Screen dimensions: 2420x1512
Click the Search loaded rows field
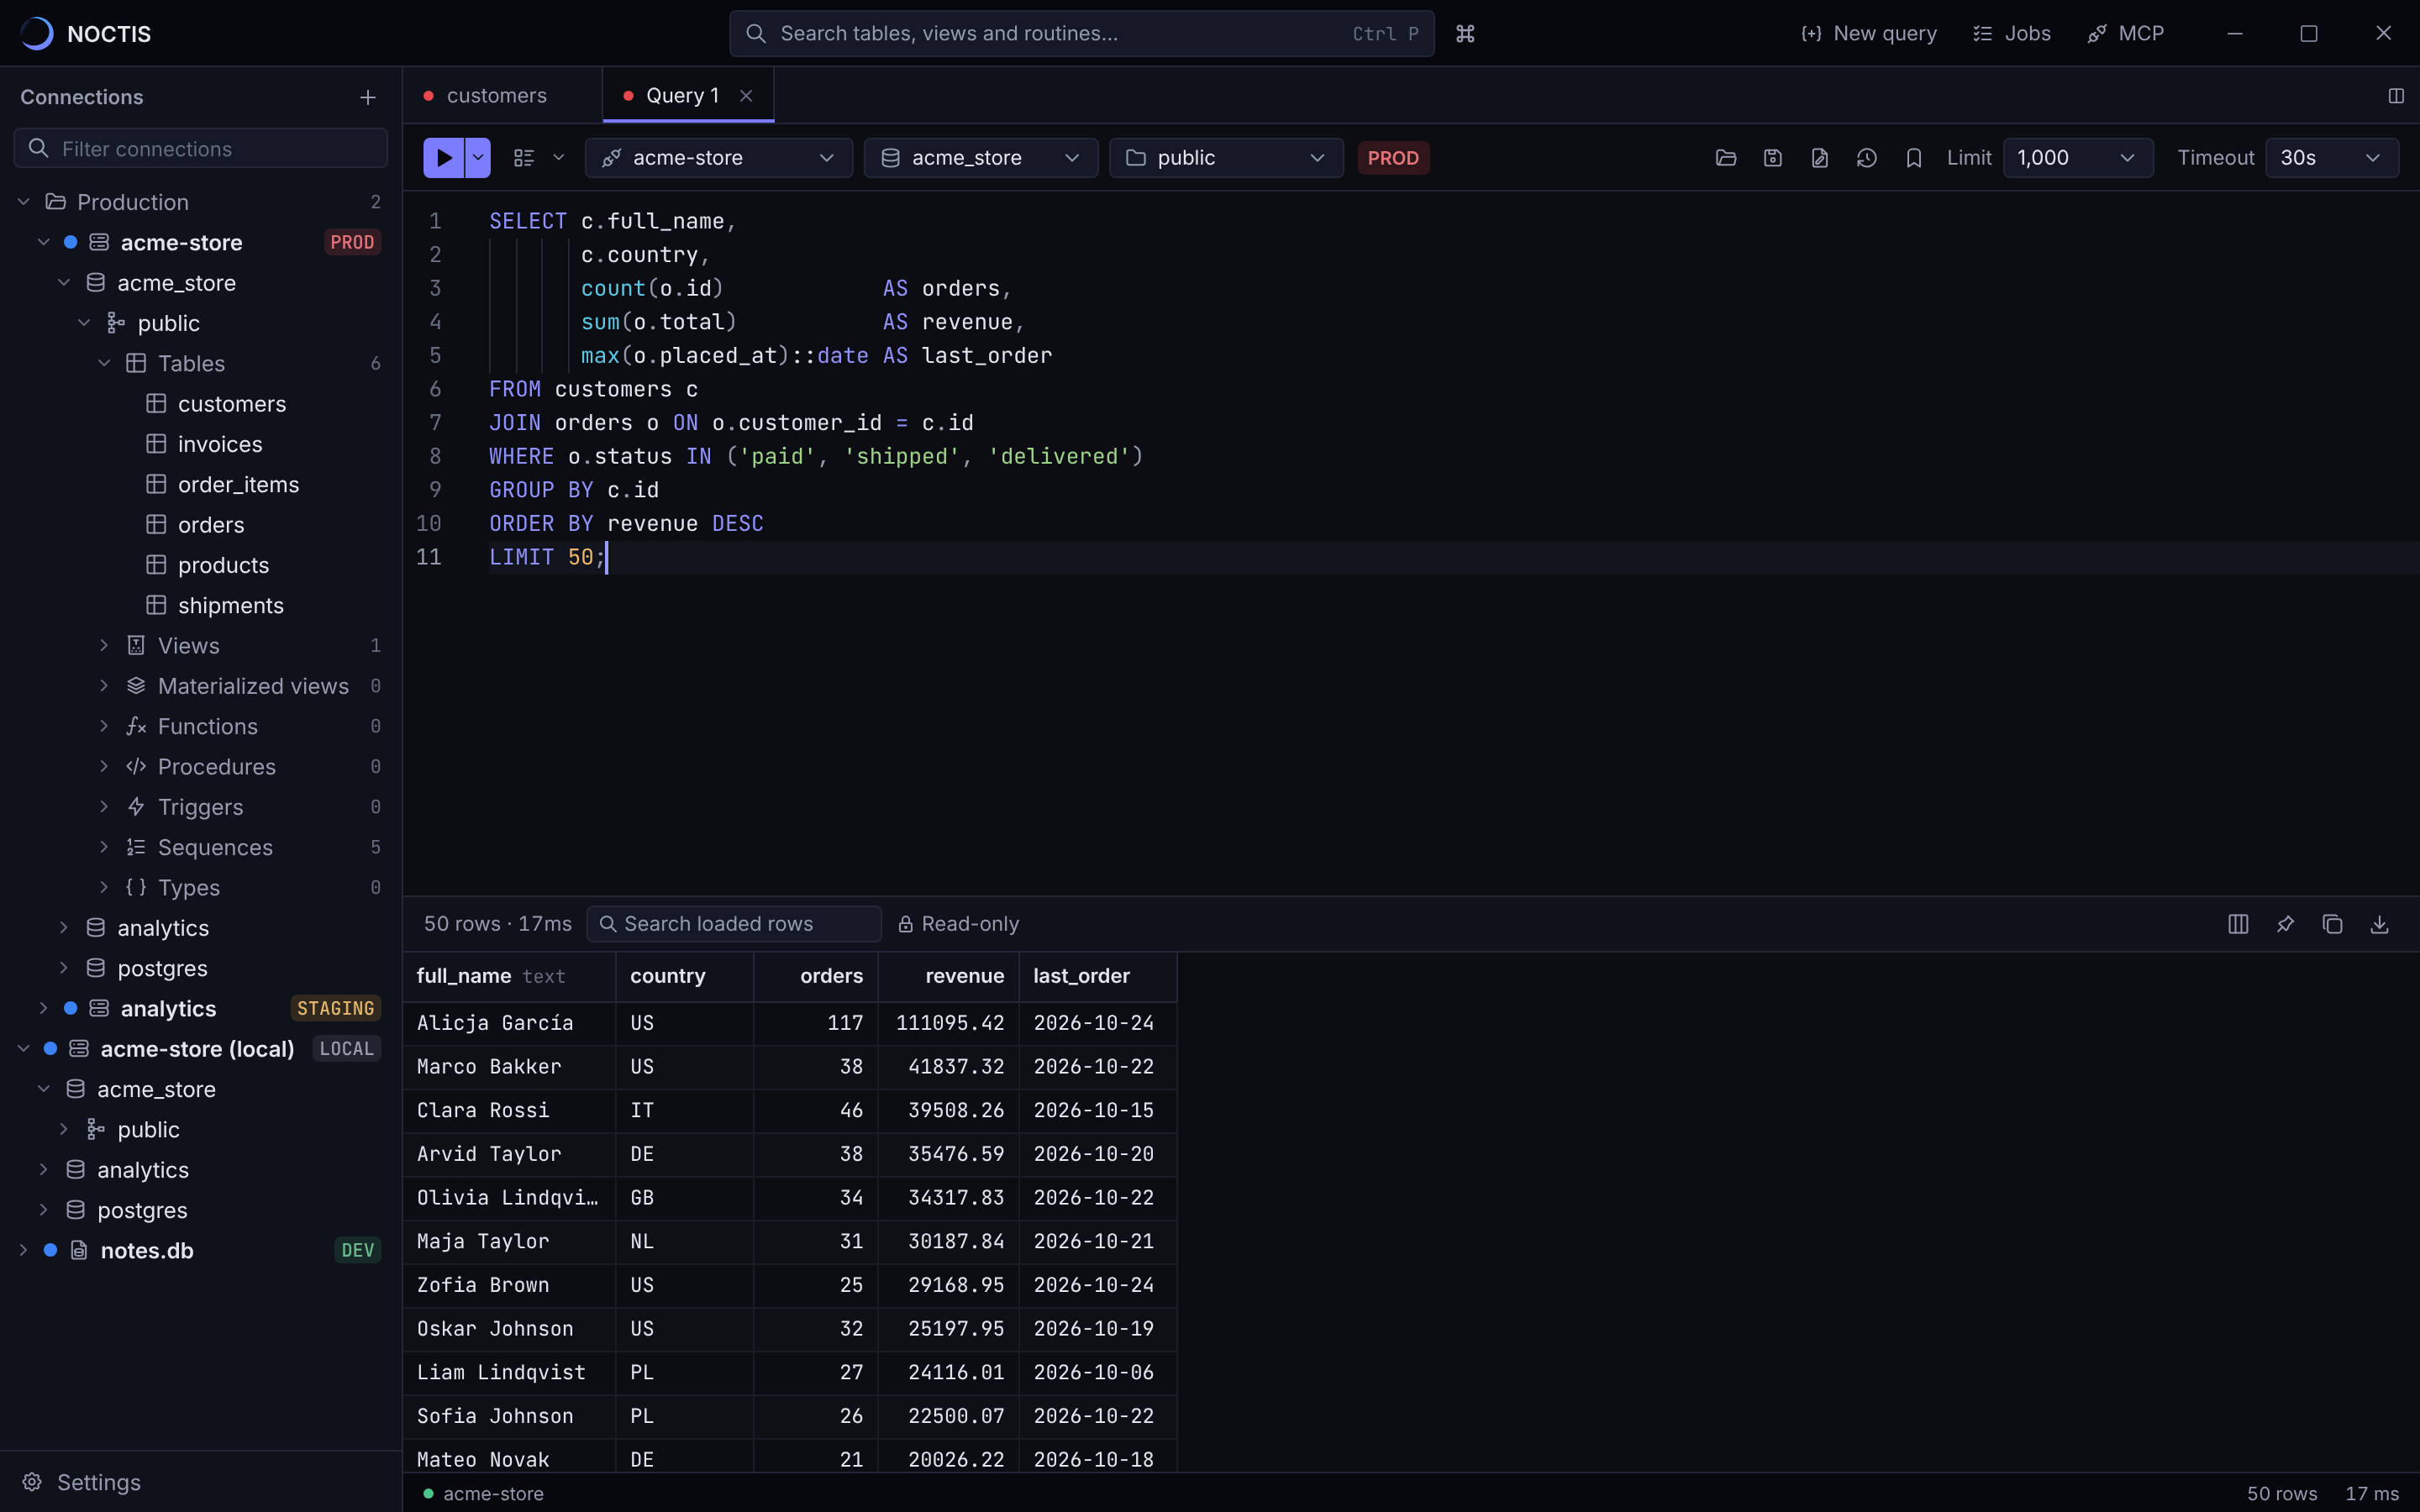734,924
